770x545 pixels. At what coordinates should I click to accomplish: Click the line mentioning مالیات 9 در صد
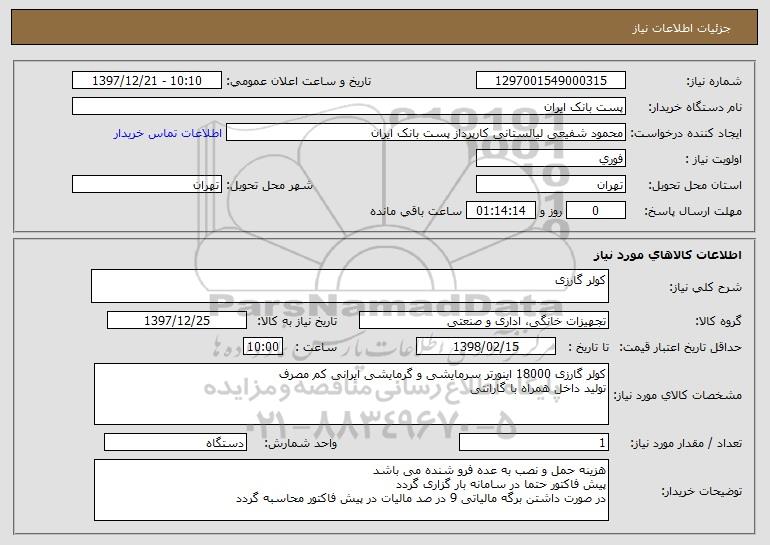[421, 498]
